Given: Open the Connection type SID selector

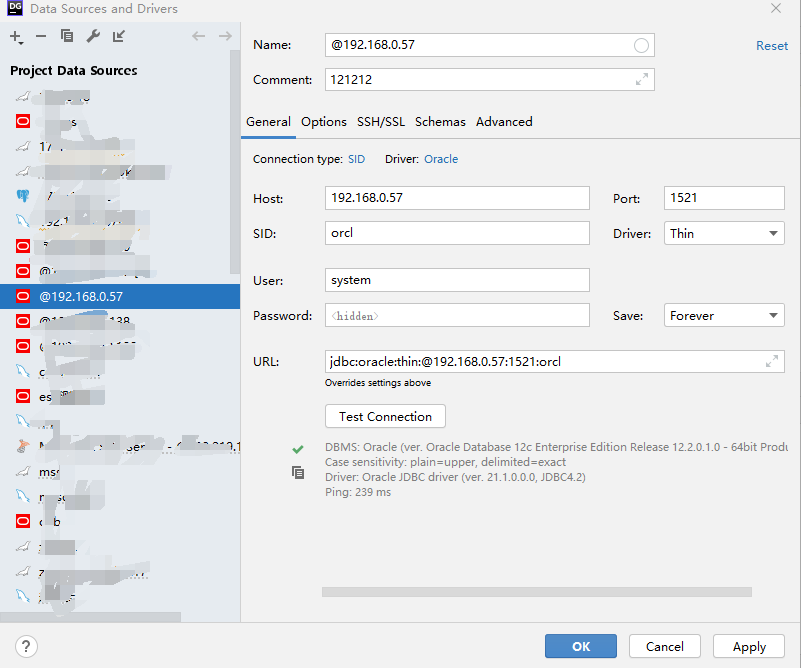Looking at the screenshot, I should 357,159.
